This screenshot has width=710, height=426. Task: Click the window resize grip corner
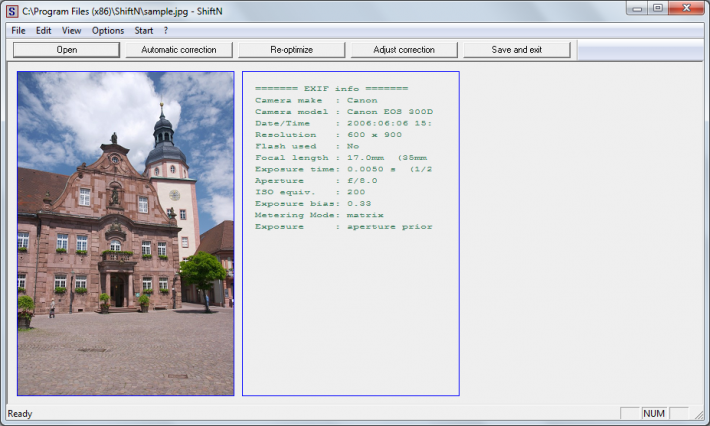pyautogui.click(x=700, y=414)
